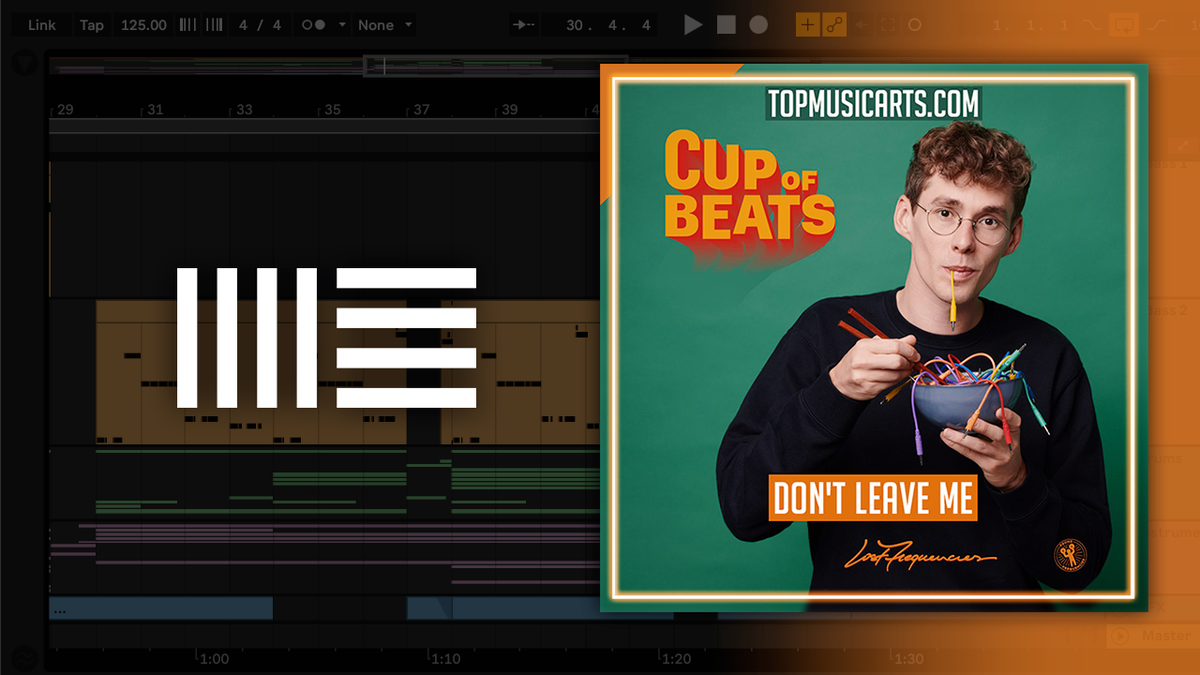Click the Arrangement Record button
This screenshot has height=675, width=1200.
(x=758, y=24)
